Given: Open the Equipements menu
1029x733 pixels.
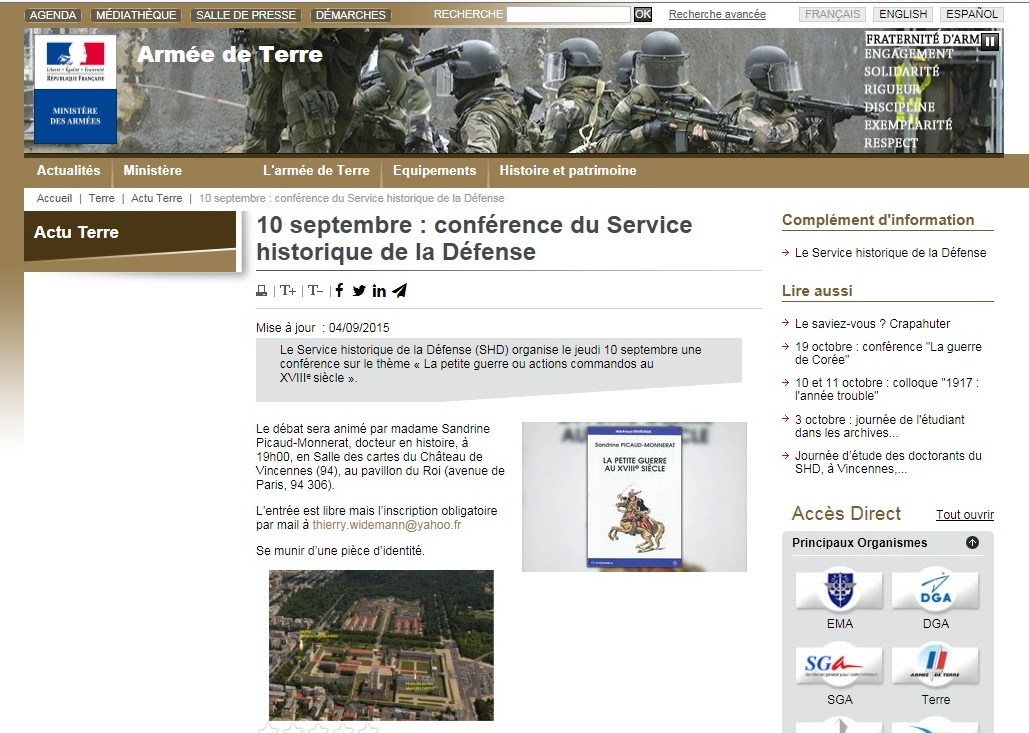Looking at the screenshot, I should click(434, 171).
